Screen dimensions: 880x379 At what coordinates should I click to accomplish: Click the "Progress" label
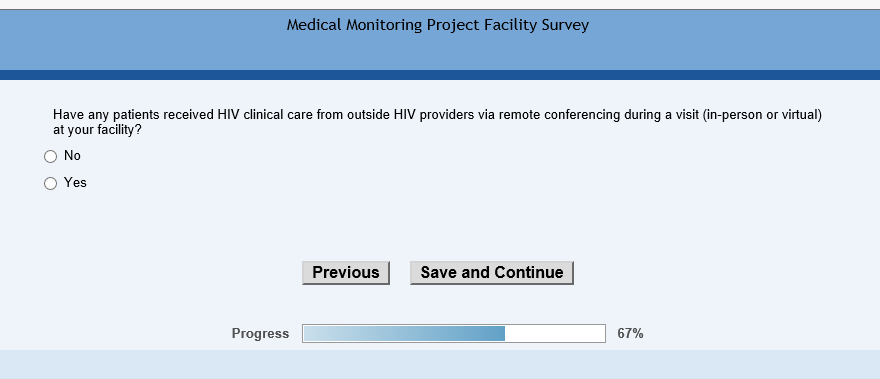pyautogui.click(x=260, y=334)
